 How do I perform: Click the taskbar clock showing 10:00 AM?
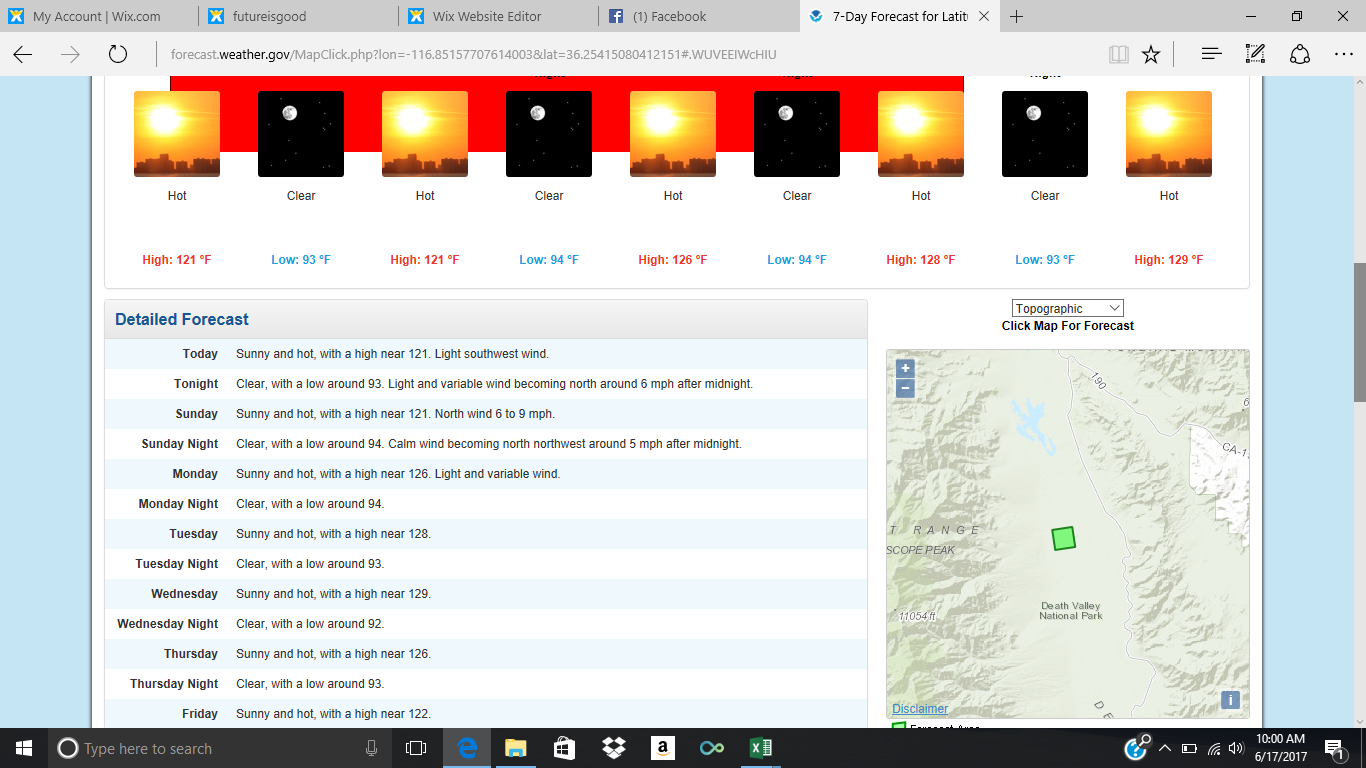[1279, 748]
